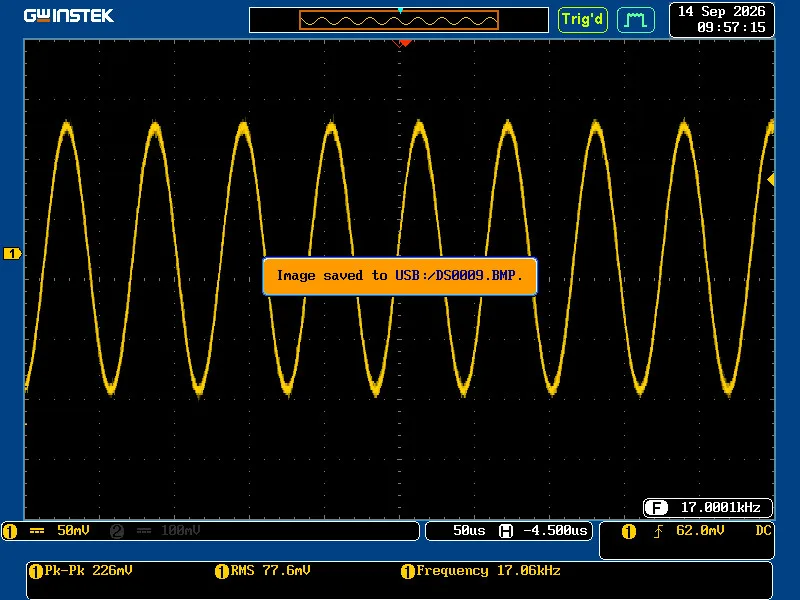Image resolution: width=800 pixels, height=600 pixels.
Task: Click the trigger level arrow on right edge
Action: coord(771,179)
